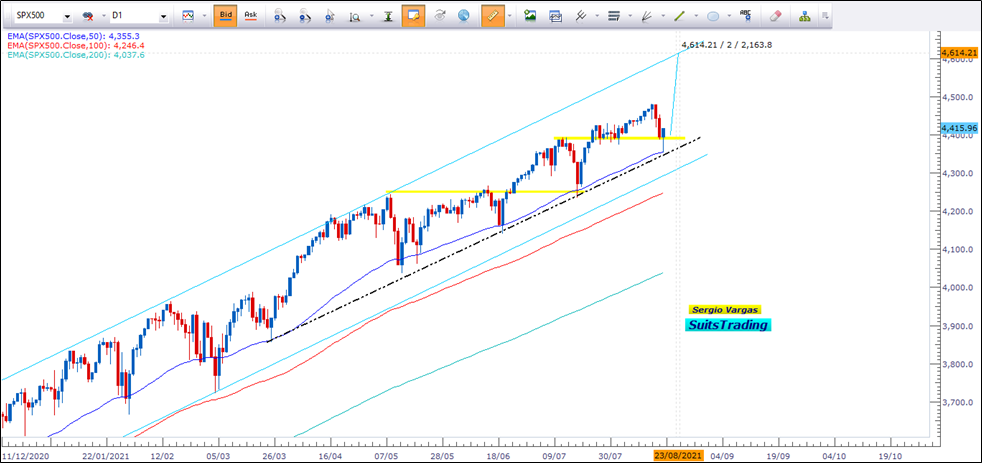Click the 23/08/2021 date marker
Screen dimensions: 982x463
(x=677, y=453)
